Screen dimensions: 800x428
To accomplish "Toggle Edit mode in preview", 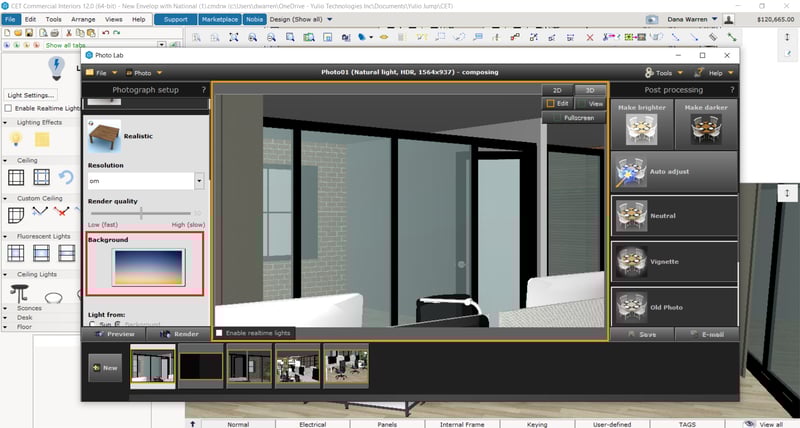I will point(558,104).
